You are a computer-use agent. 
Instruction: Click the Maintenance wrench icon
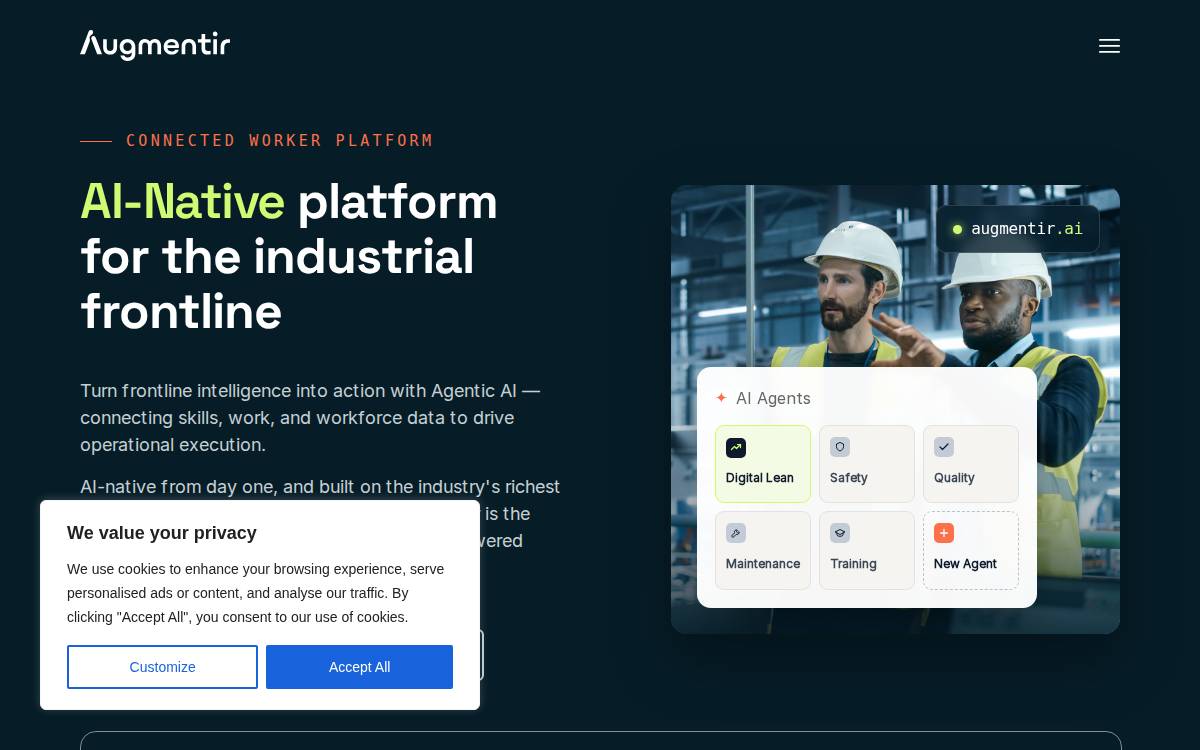[x=736, y=533]
